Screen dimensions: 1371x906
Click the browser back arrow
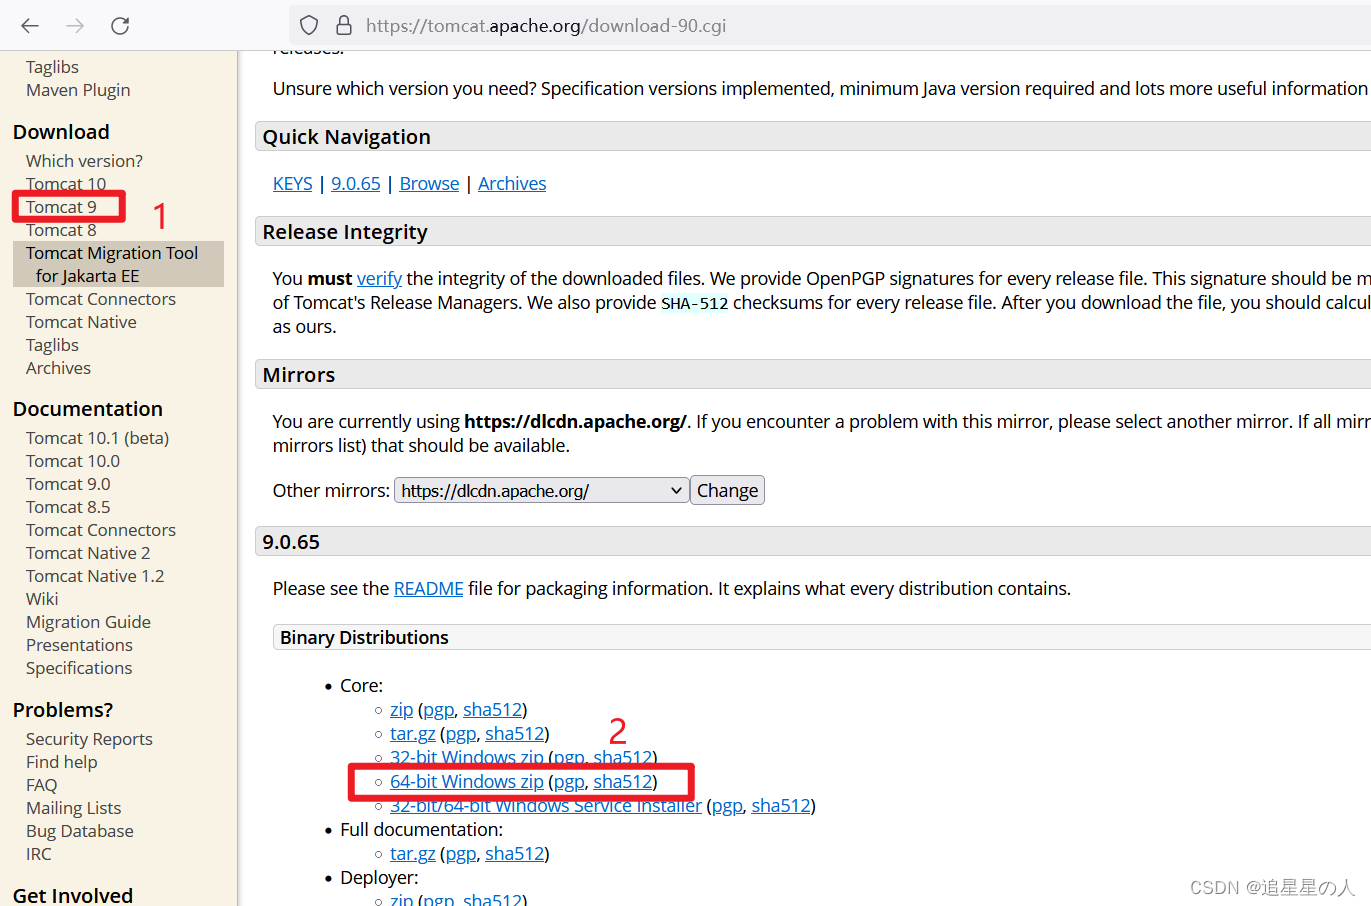(x=30, y=26)
